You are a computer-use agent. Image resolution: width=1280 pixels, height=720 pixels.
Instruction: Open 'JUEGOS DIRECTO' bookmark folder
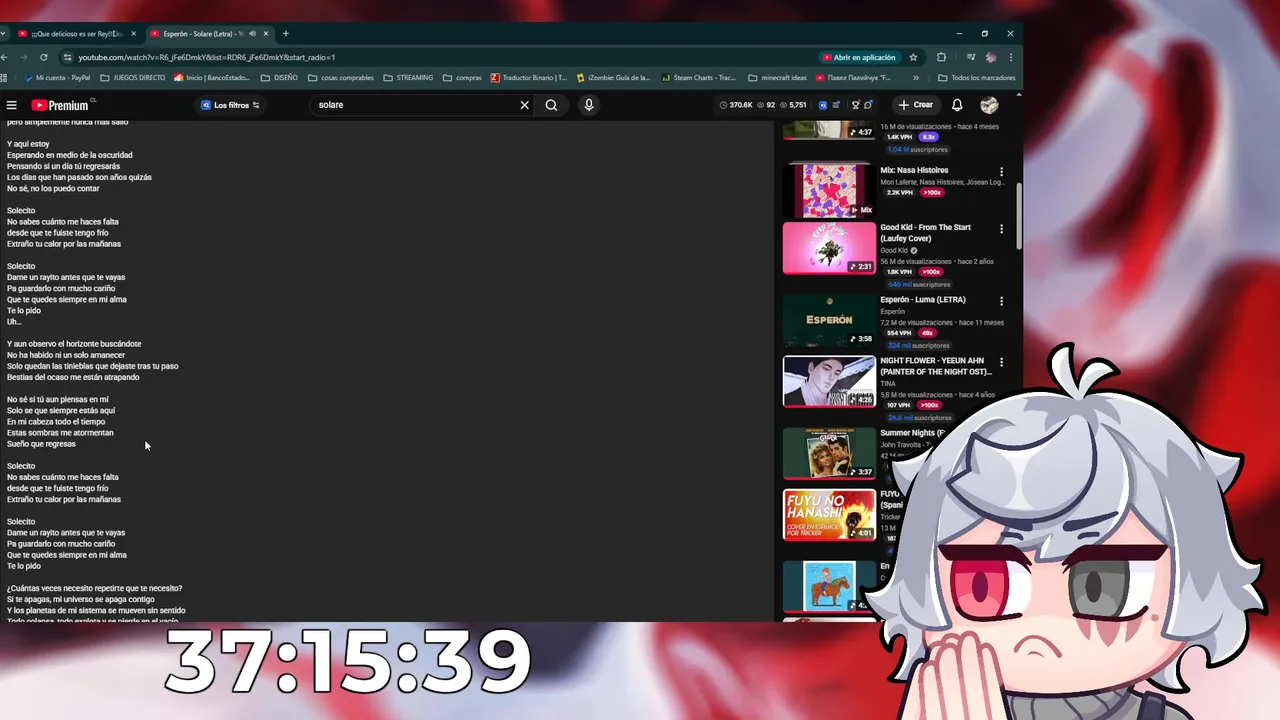(133, 77)
